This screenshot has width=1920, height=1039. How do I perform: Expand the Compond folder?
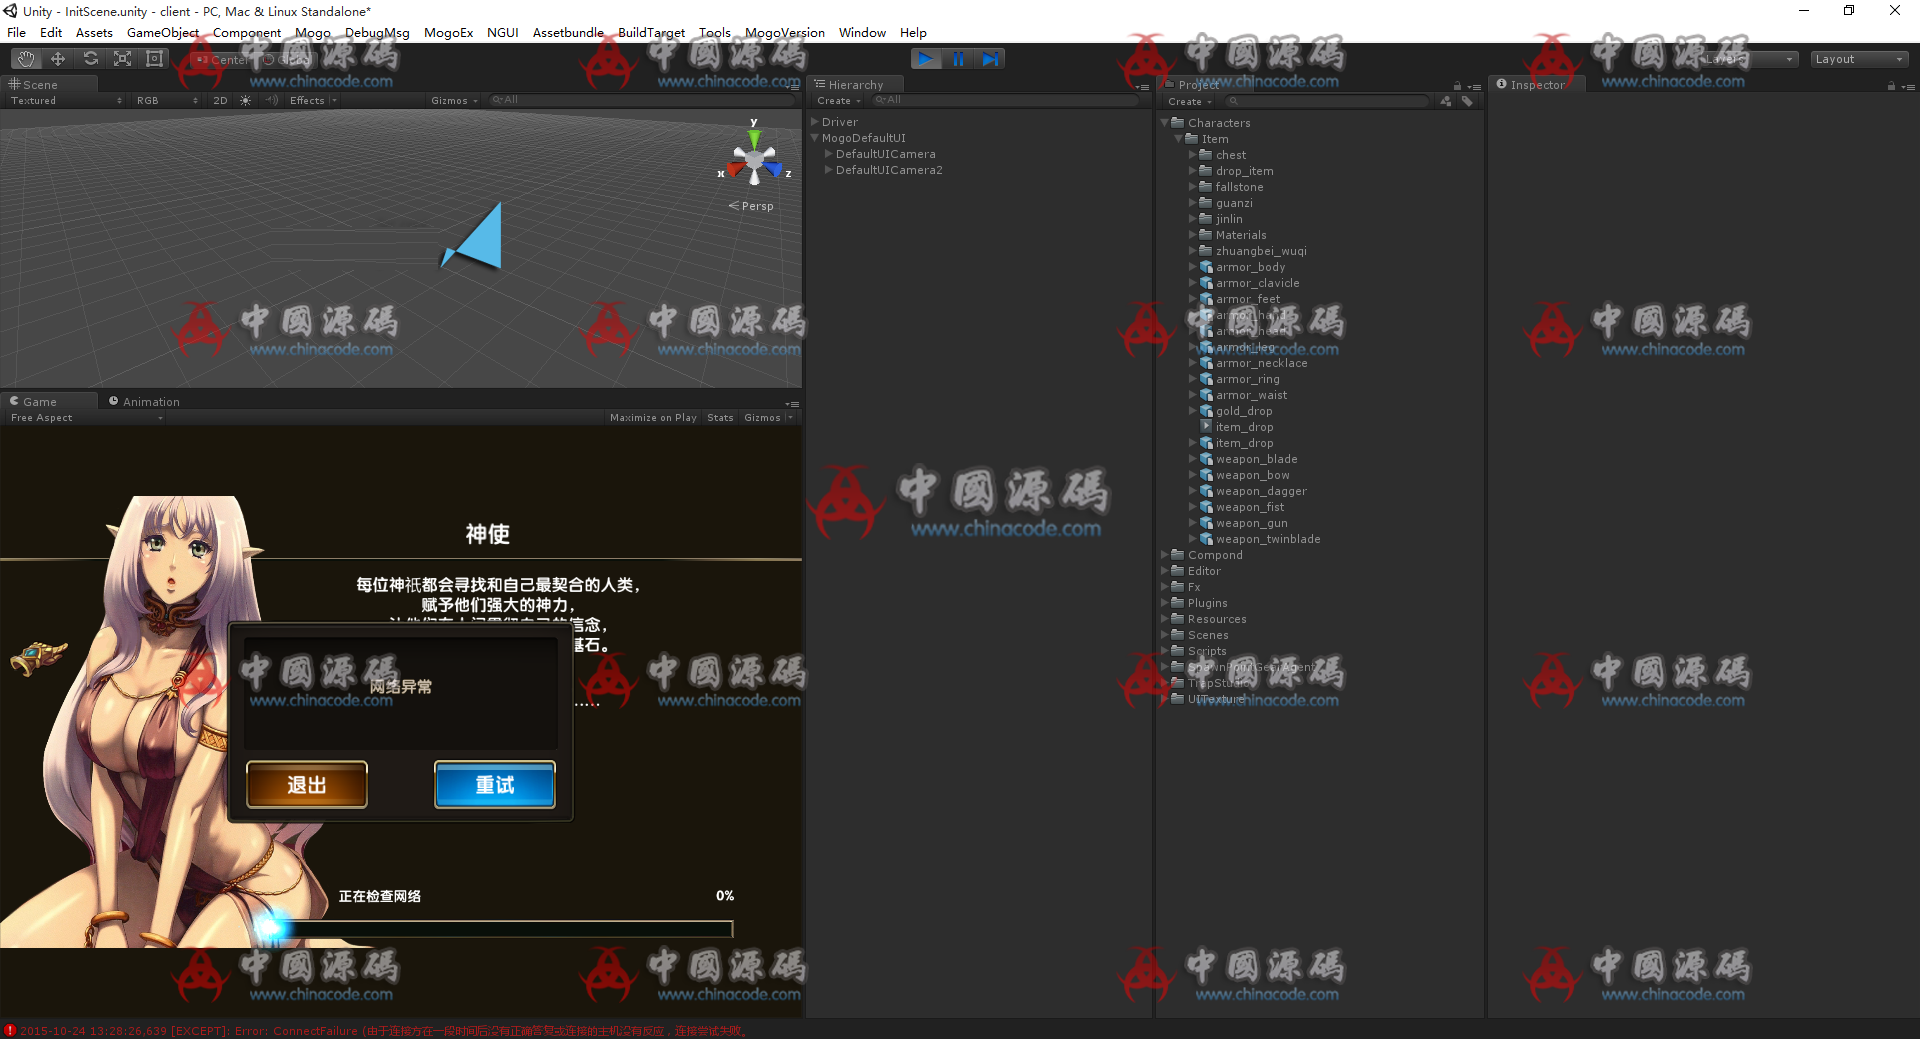point(1165,555)
